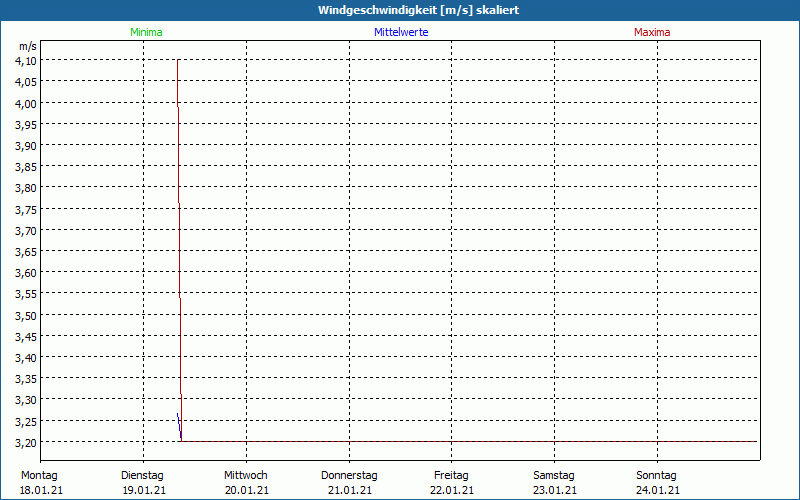The image size is (800, 500).
Task: Click the '3,65' y-axis value
Action: coord(26,252)
